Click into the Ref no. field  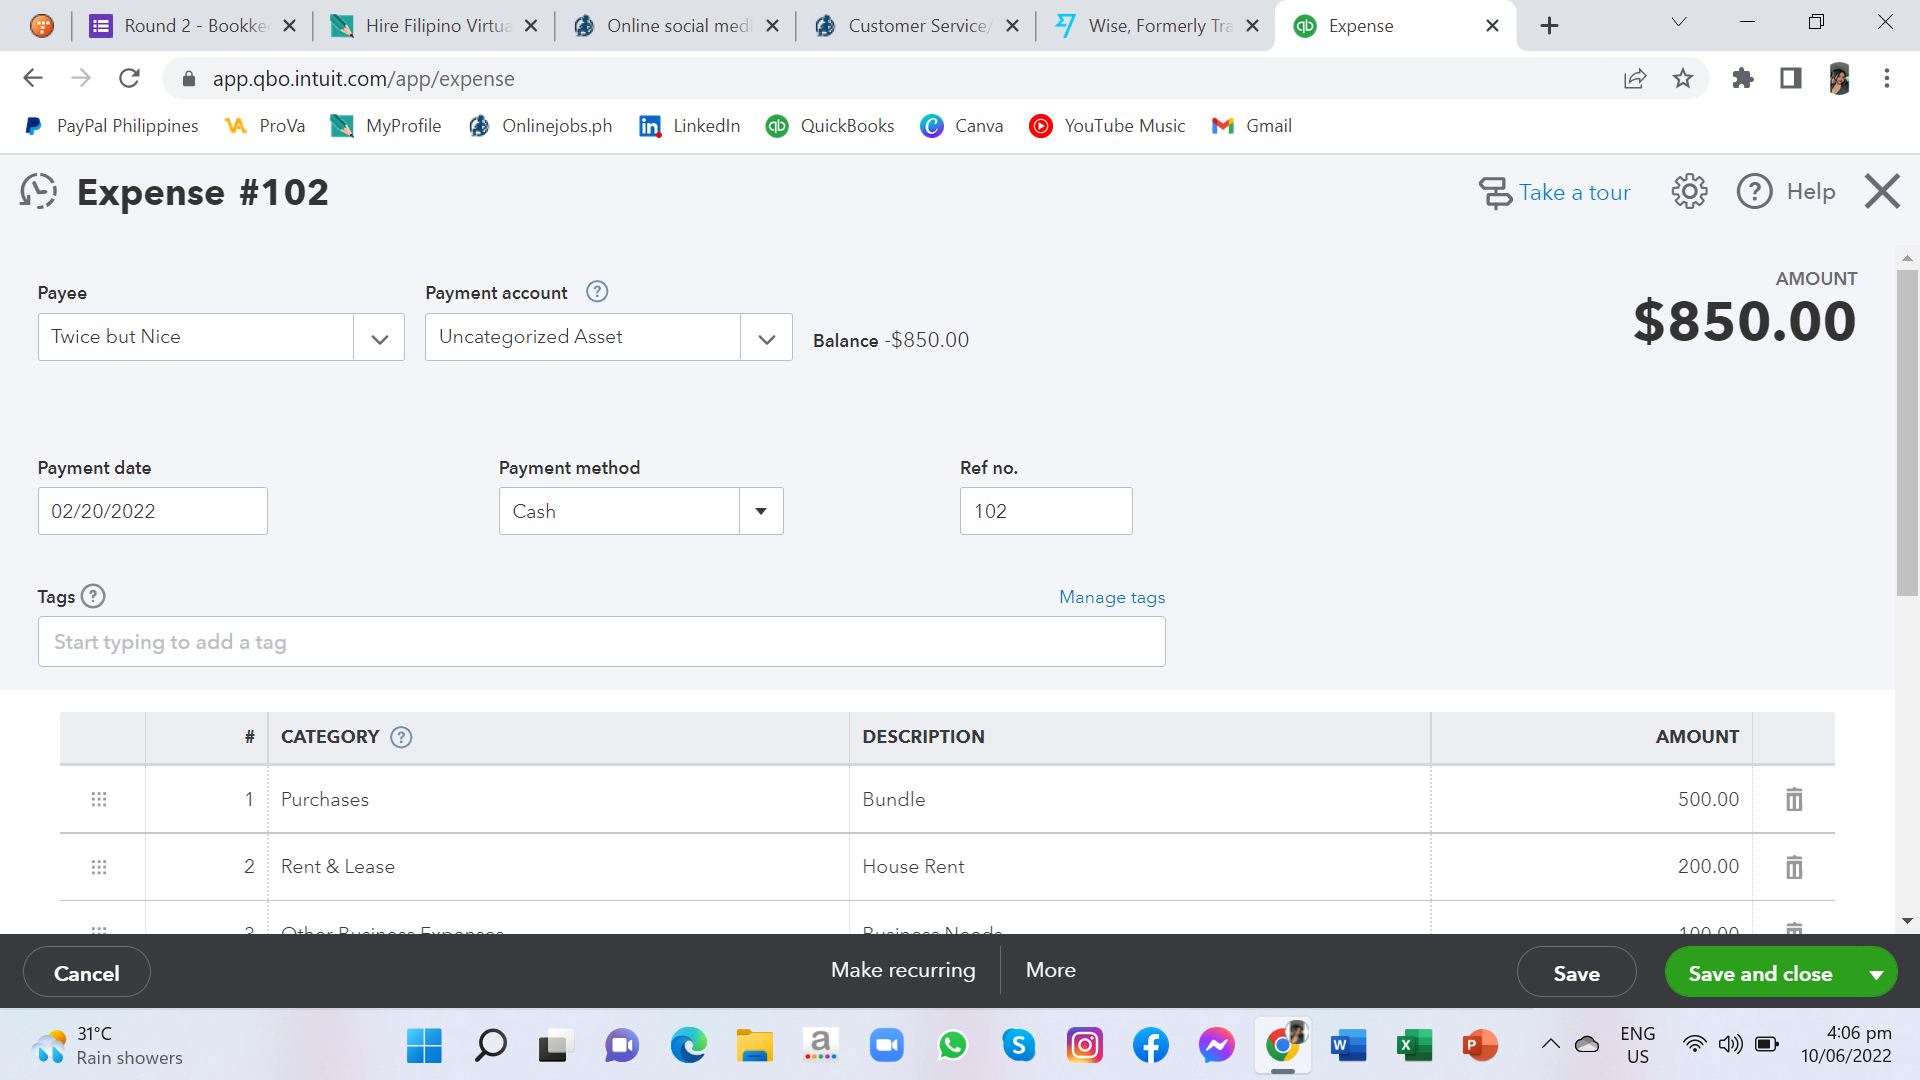click(x=1045, y=511)
